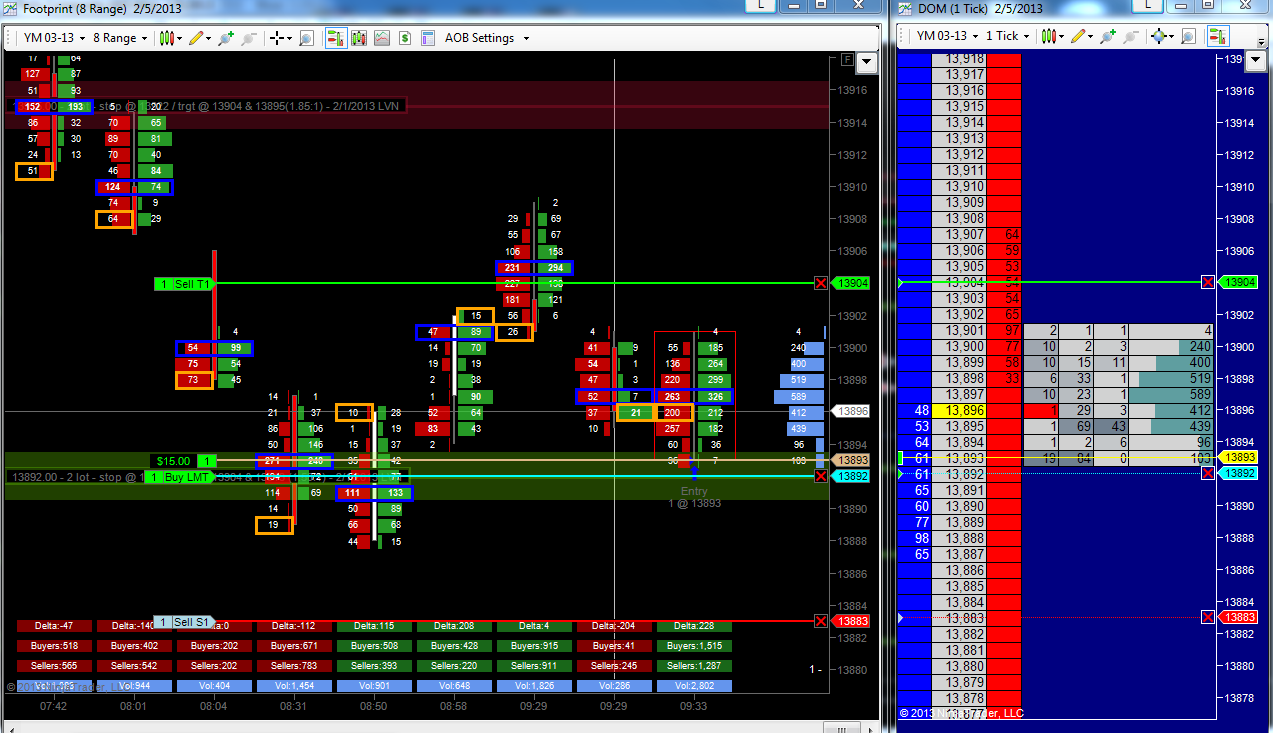1273x733 pixels.
Task: Click zoom frame magnifier in DOM toolbar
Action: pos(1189,35)
